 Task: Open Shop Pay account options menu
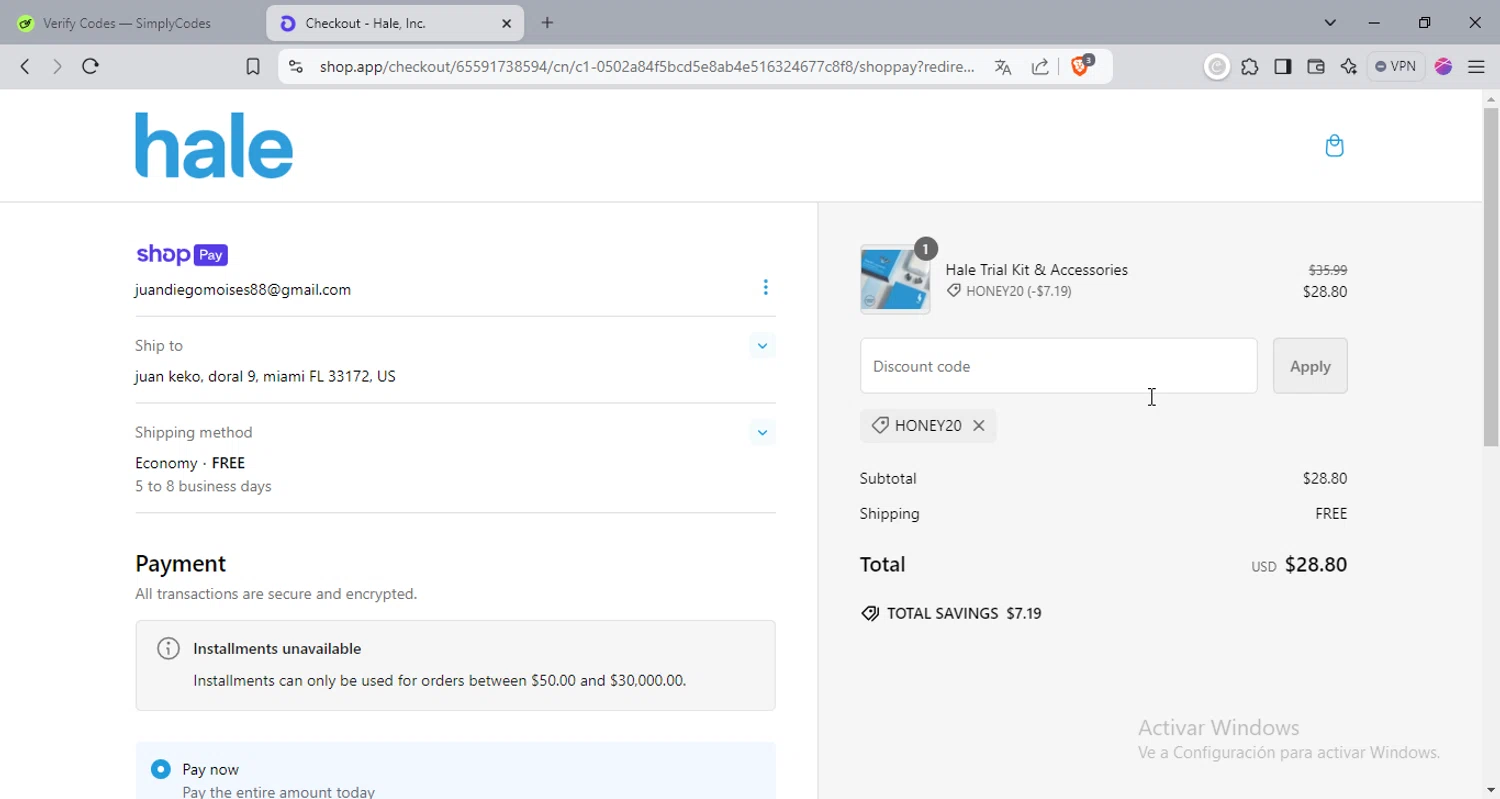(765, 288)
